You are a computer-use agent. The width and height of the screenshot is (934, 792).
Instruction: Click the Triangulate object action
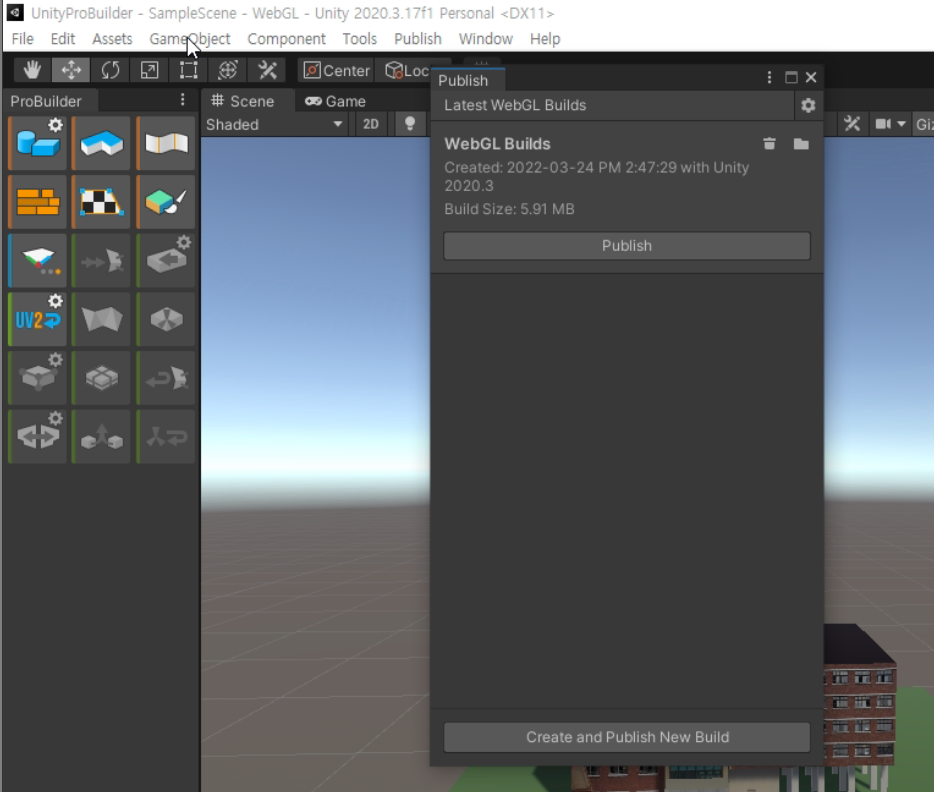tap(101, 320)
